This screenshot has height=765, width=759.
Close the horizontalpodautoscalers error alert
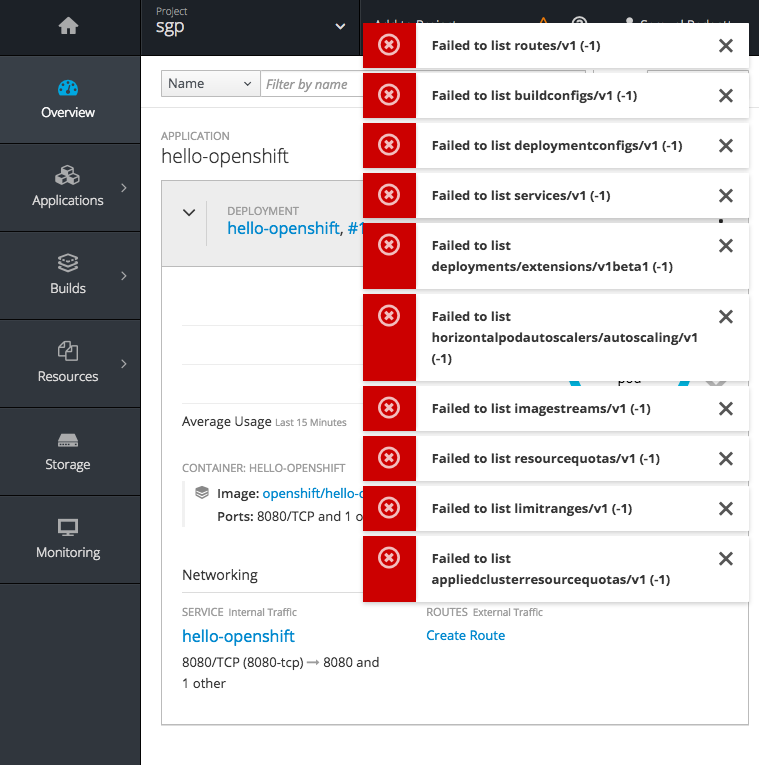[726, 317]
